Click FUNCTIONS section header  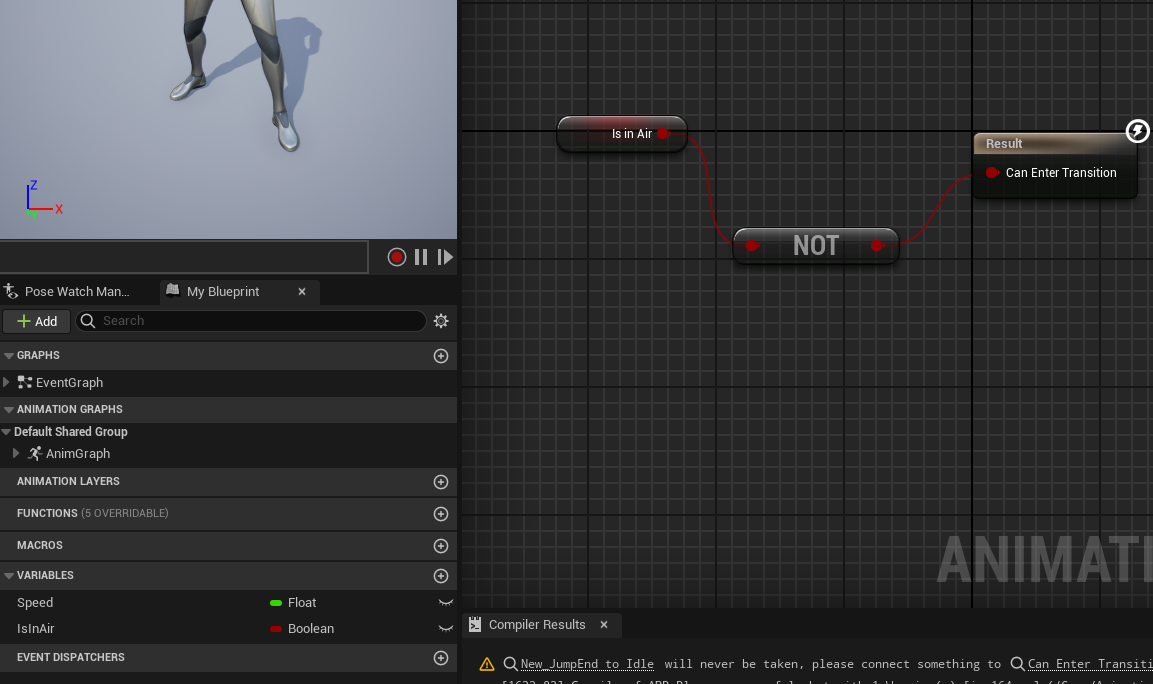tap(228, 513)
